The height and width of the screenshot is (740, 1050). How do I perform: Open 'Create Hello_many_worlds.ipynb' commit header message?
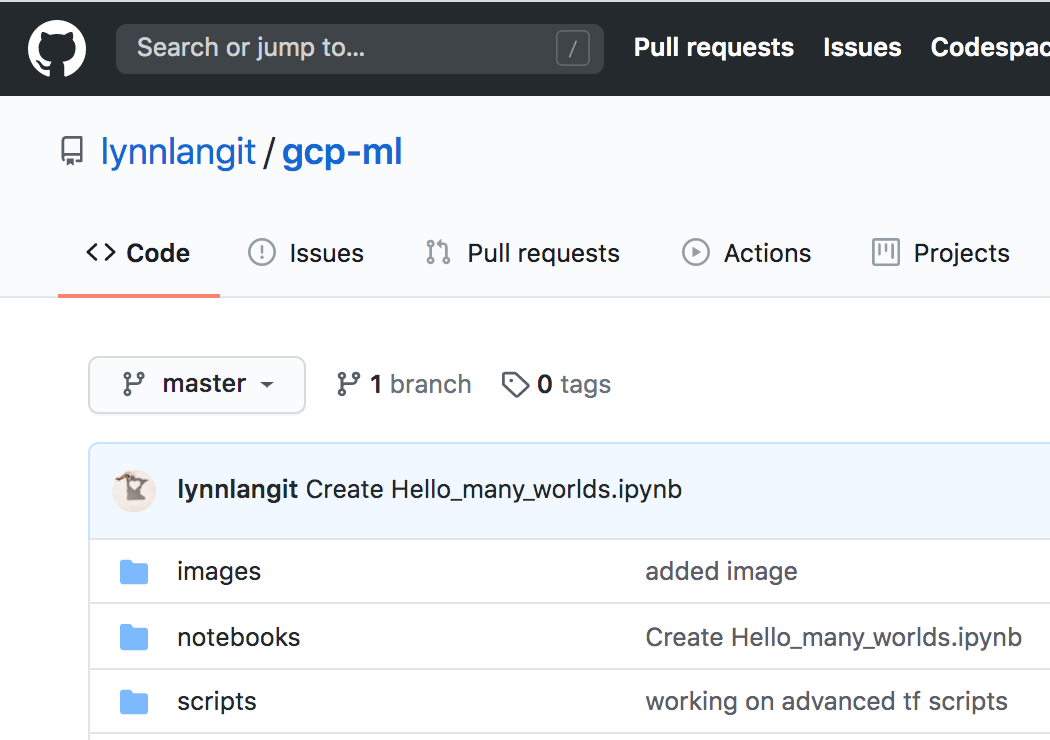point(494,490)
